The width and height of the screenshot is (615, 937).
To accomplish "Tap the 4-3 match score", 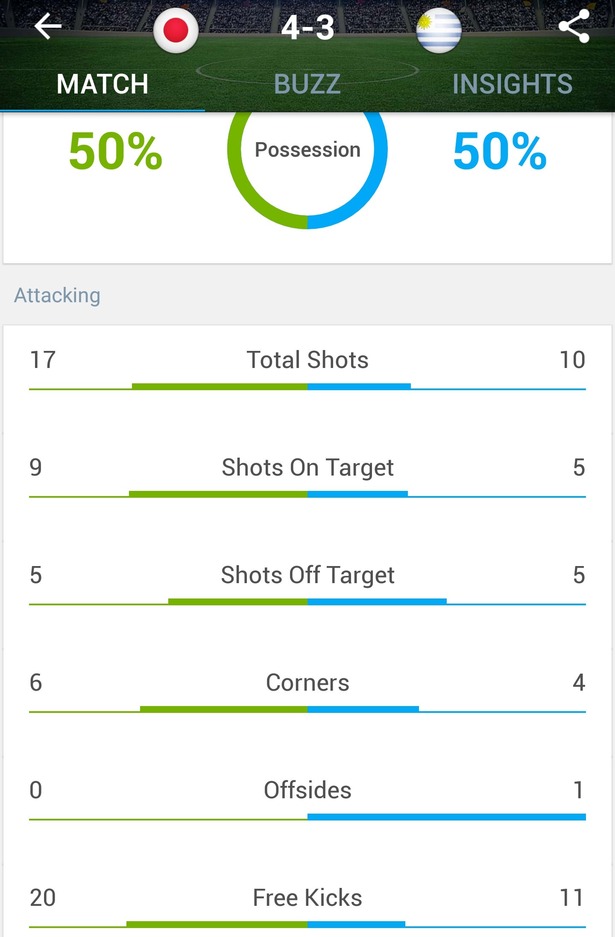I will tap(307, 27).
